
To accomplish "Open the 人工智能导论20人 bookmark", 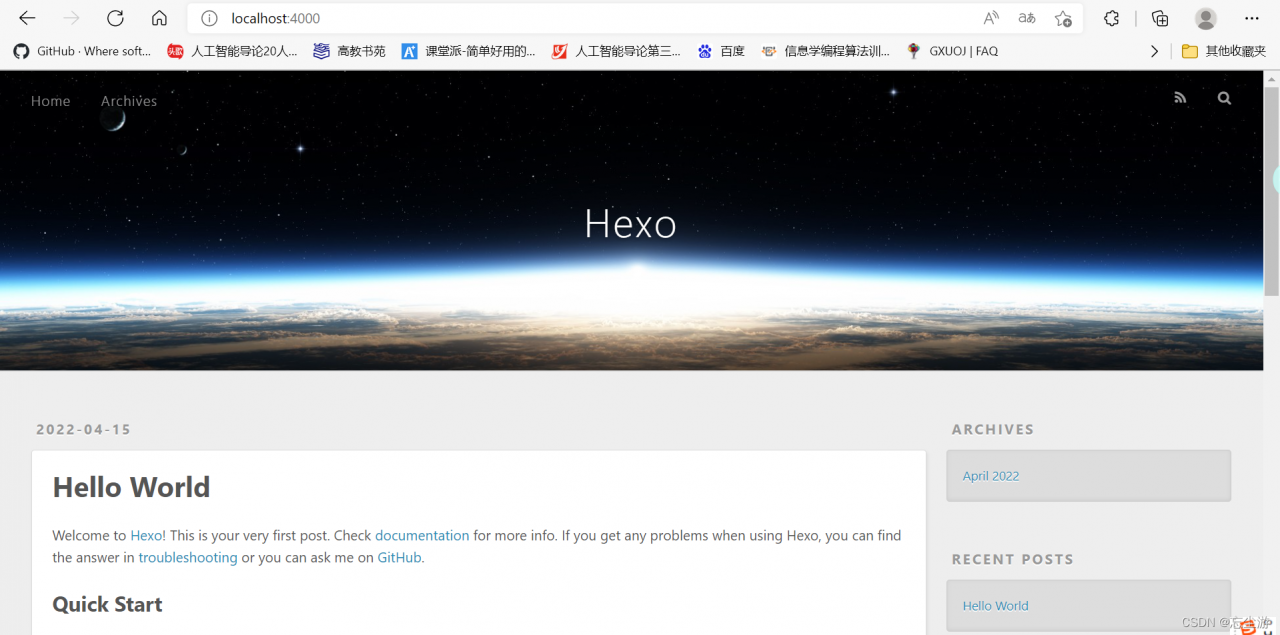I will point(232,51).
